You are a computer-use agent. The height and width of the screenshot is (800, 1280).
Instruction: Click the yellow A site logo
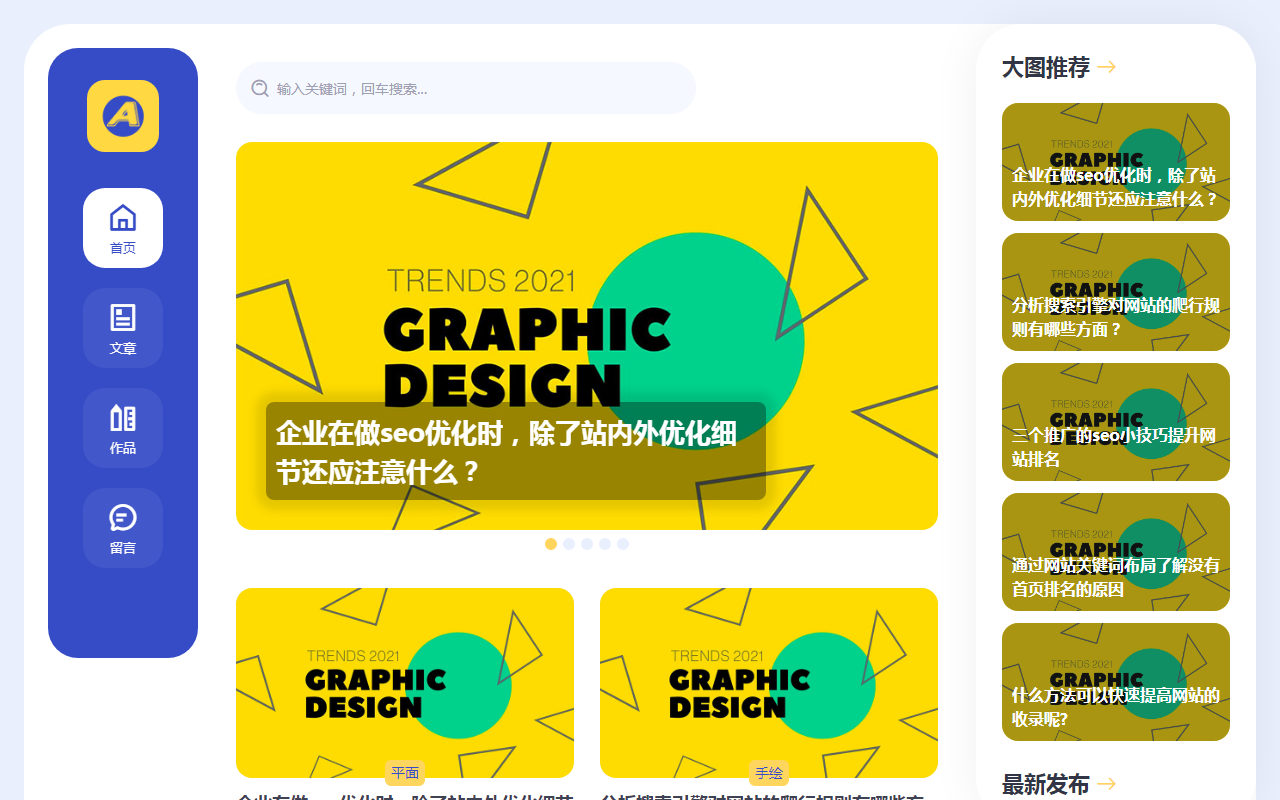(123, 116)
